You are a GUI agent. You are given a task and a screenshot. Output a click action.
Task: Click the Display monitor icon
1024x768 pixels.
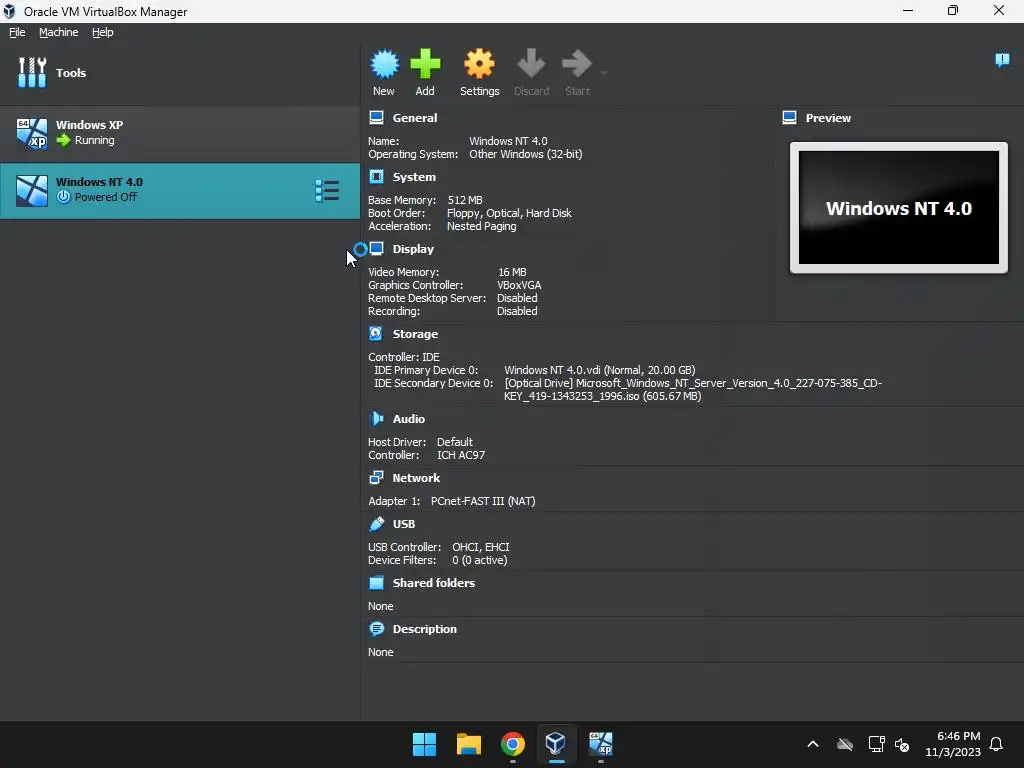pos(376,248)
